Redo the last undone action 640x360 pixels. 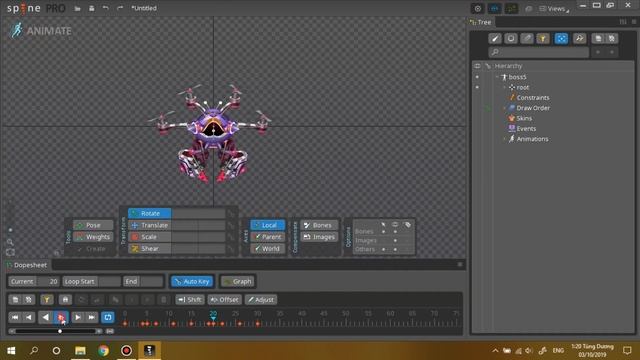(120, 8)
